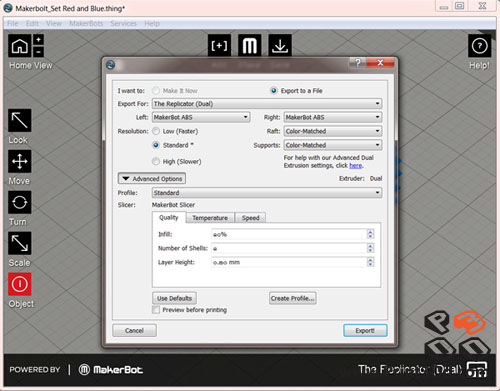Zoom in with the plus button
The image size is (500, 391).
pyautogui.click(x=39, y=40)
